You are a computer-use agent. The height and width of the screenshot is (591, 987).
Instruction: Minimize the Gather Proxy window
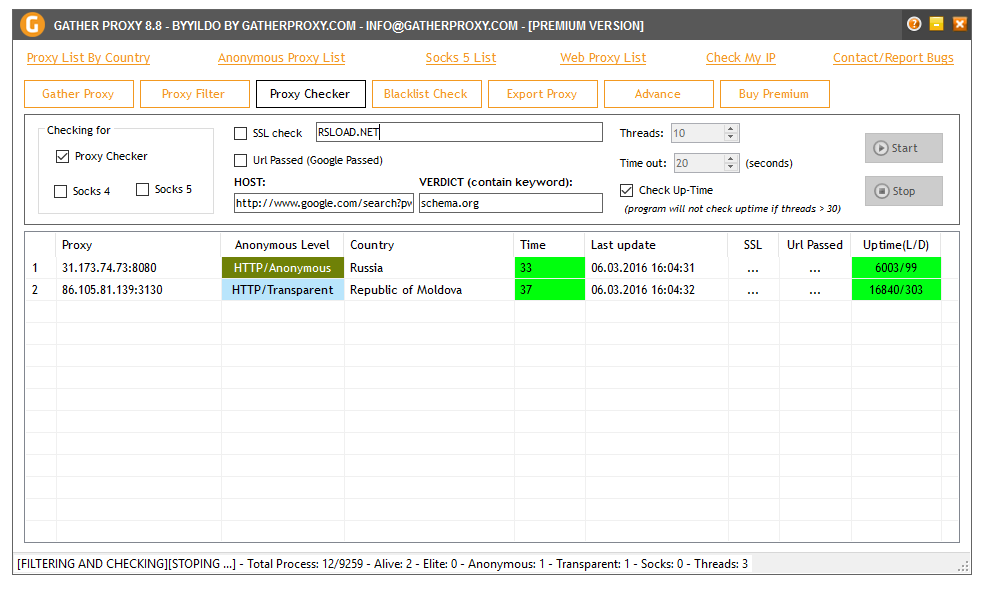(x=937, y=24)
